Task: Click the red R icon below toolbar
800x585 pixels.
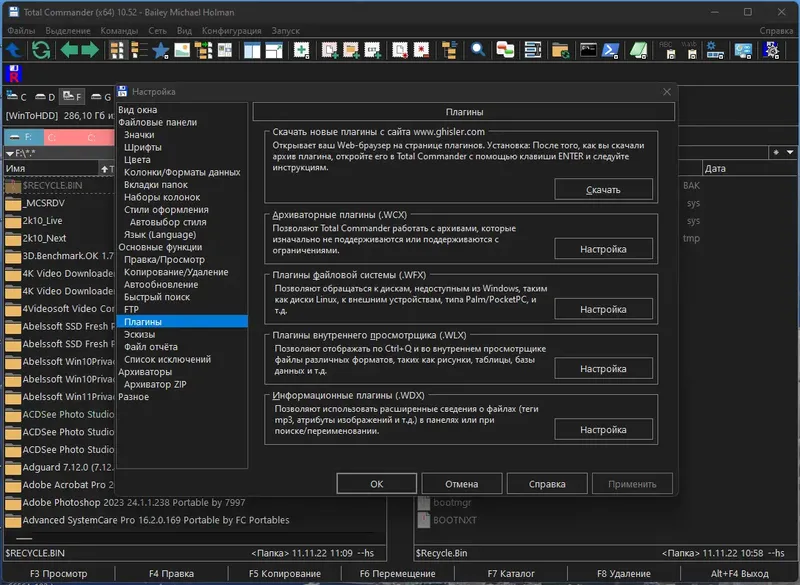Action: (x=13, y=72)
